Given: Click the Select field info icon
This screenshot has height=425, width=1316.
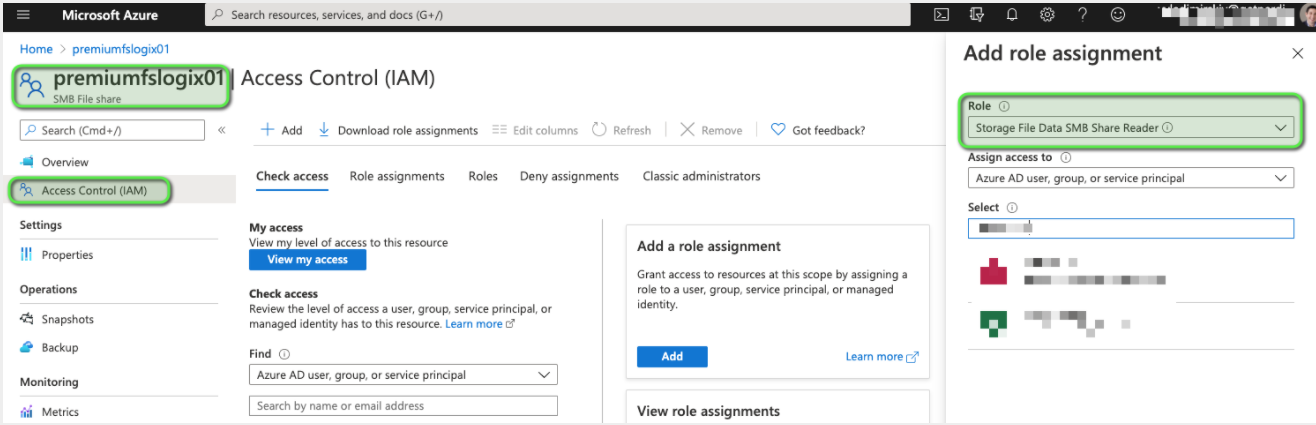Looking at the screenshot, I should [1012, 208].
